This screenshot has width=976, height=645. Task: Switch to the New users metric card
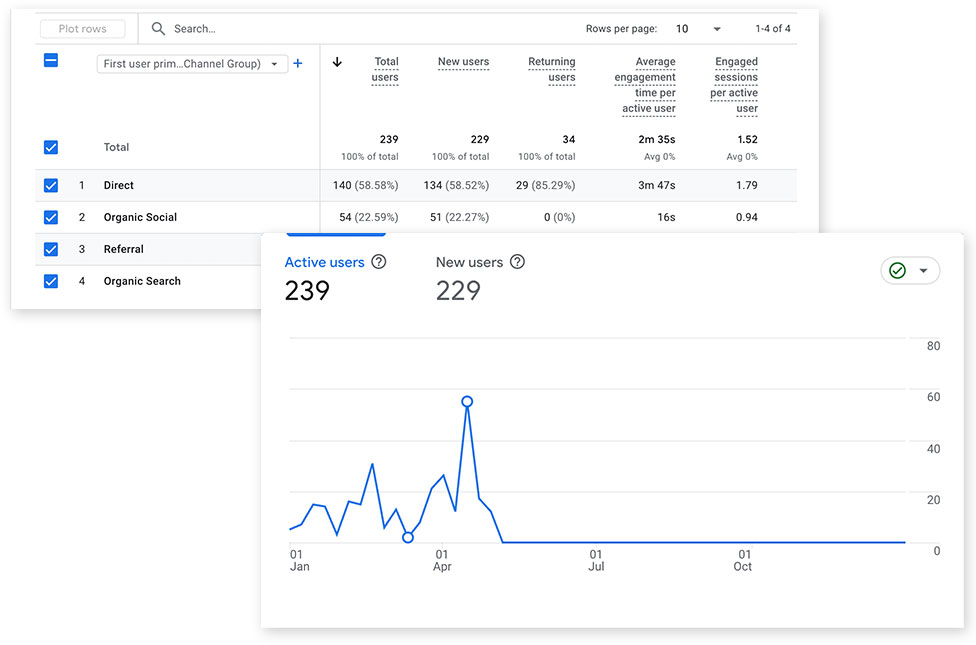470,262
